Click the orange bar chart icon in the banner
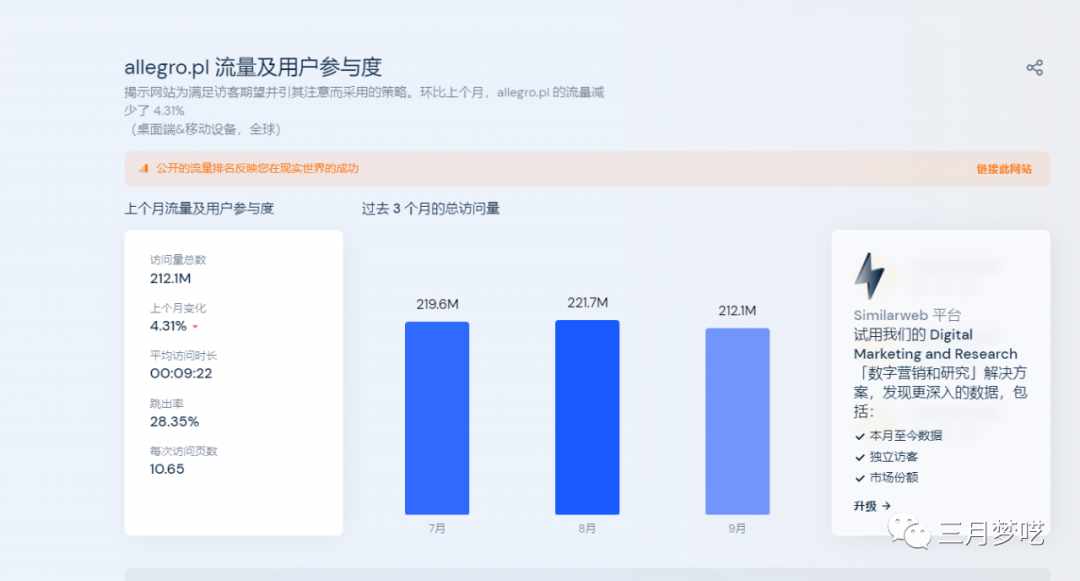This screenshot has width=1080, height=581. click(x=144, y=169)
